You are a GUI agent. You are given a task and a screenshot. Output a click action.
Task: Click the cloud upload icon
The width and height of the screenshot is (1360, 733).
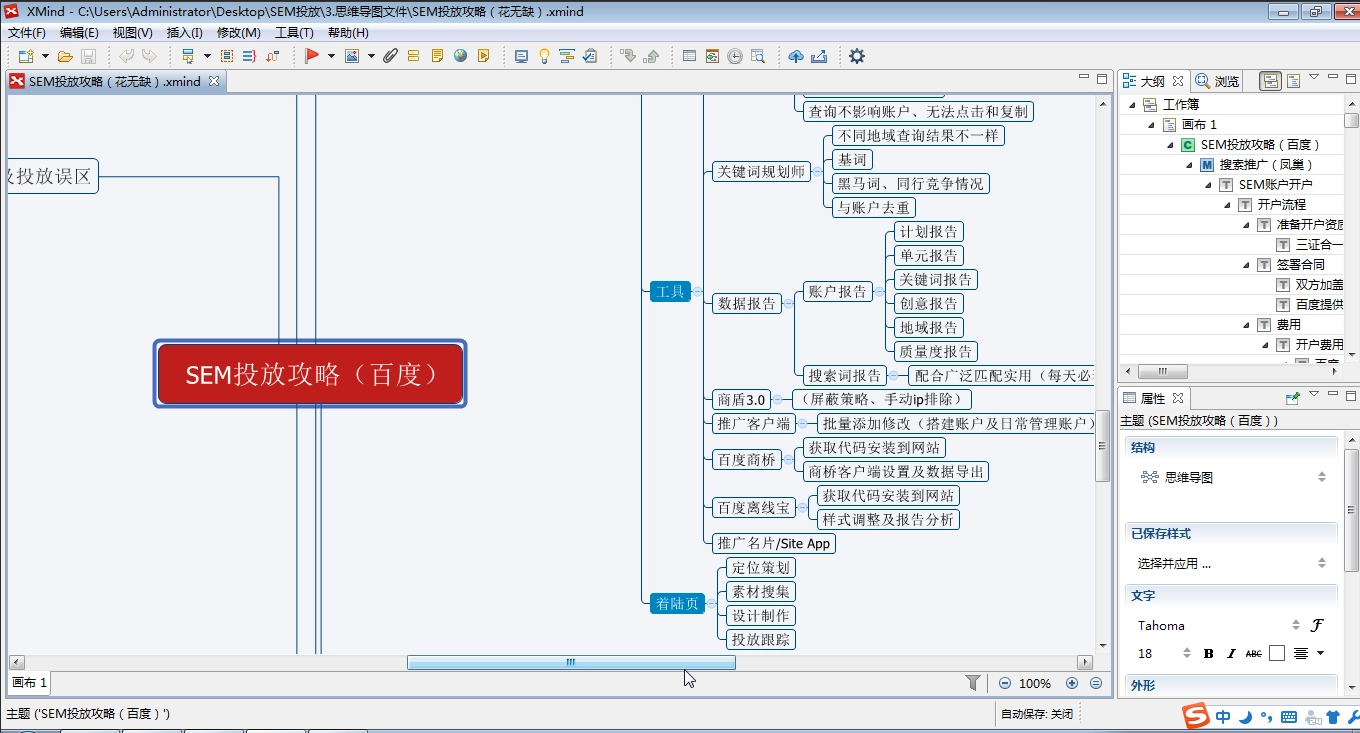click(796, 56)
